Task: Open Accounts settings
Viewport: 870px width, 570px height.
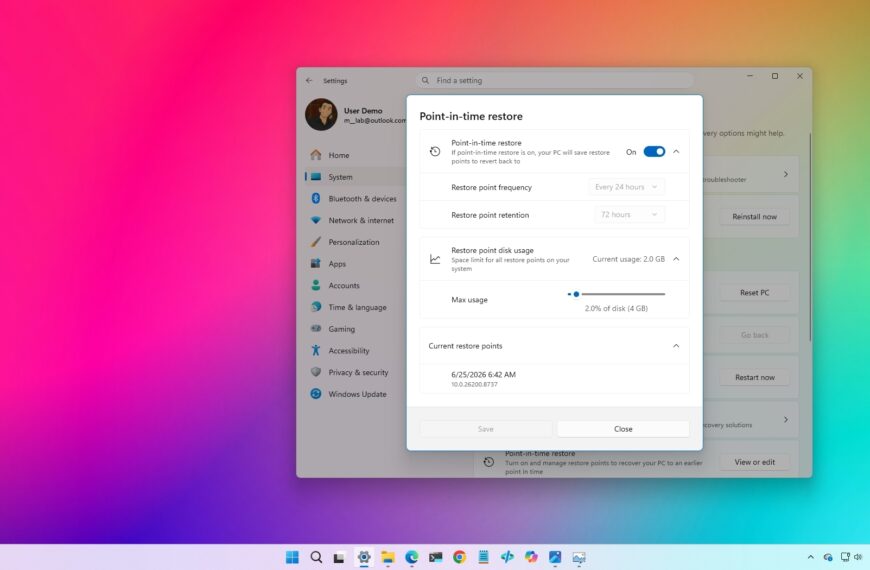Action: (x=355, y=285)
